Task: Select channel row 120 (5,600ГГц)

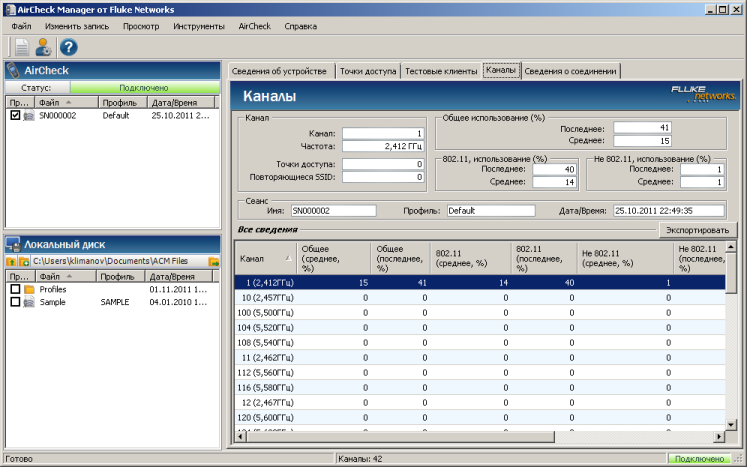Action: (480, 418)
